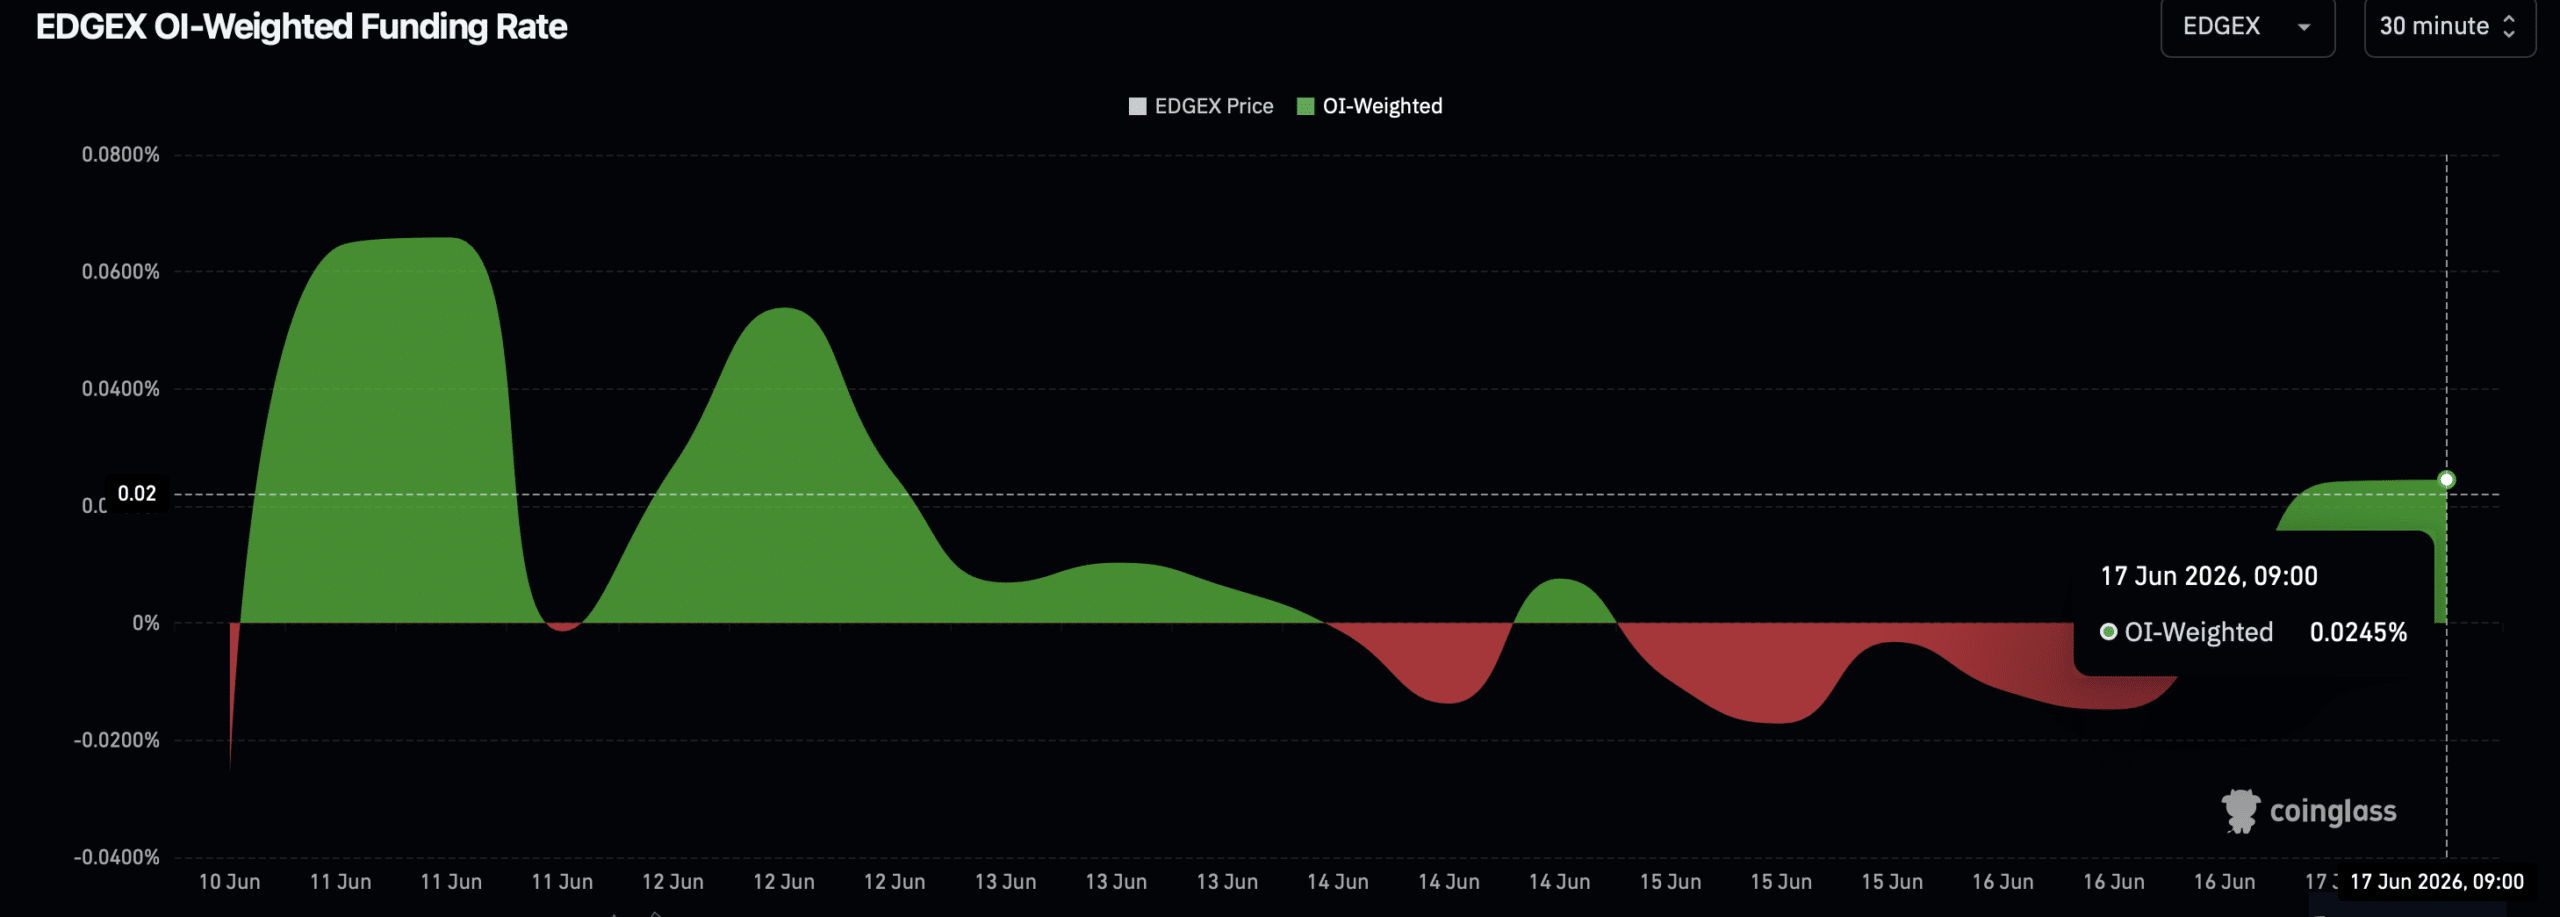Image resolution: width=2560 pixels, height=917 pixels.
Task: Toggle the EDGEX Price legend series
Action: (x=1201, y=106)
